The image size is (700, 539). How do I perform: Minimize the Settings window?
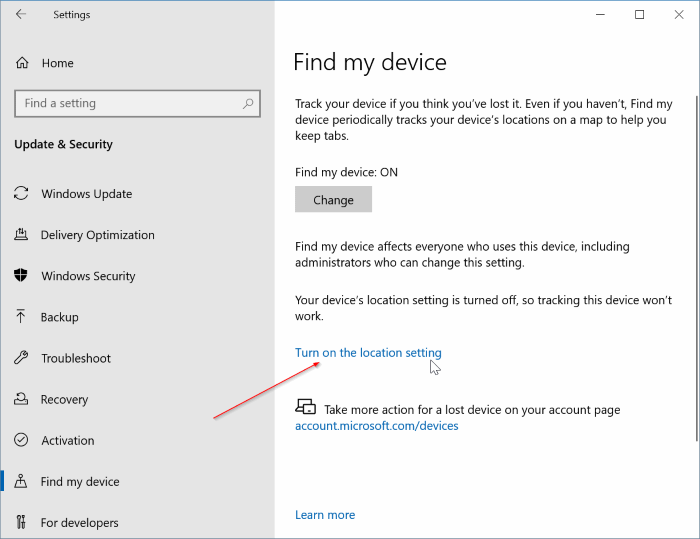600,15
